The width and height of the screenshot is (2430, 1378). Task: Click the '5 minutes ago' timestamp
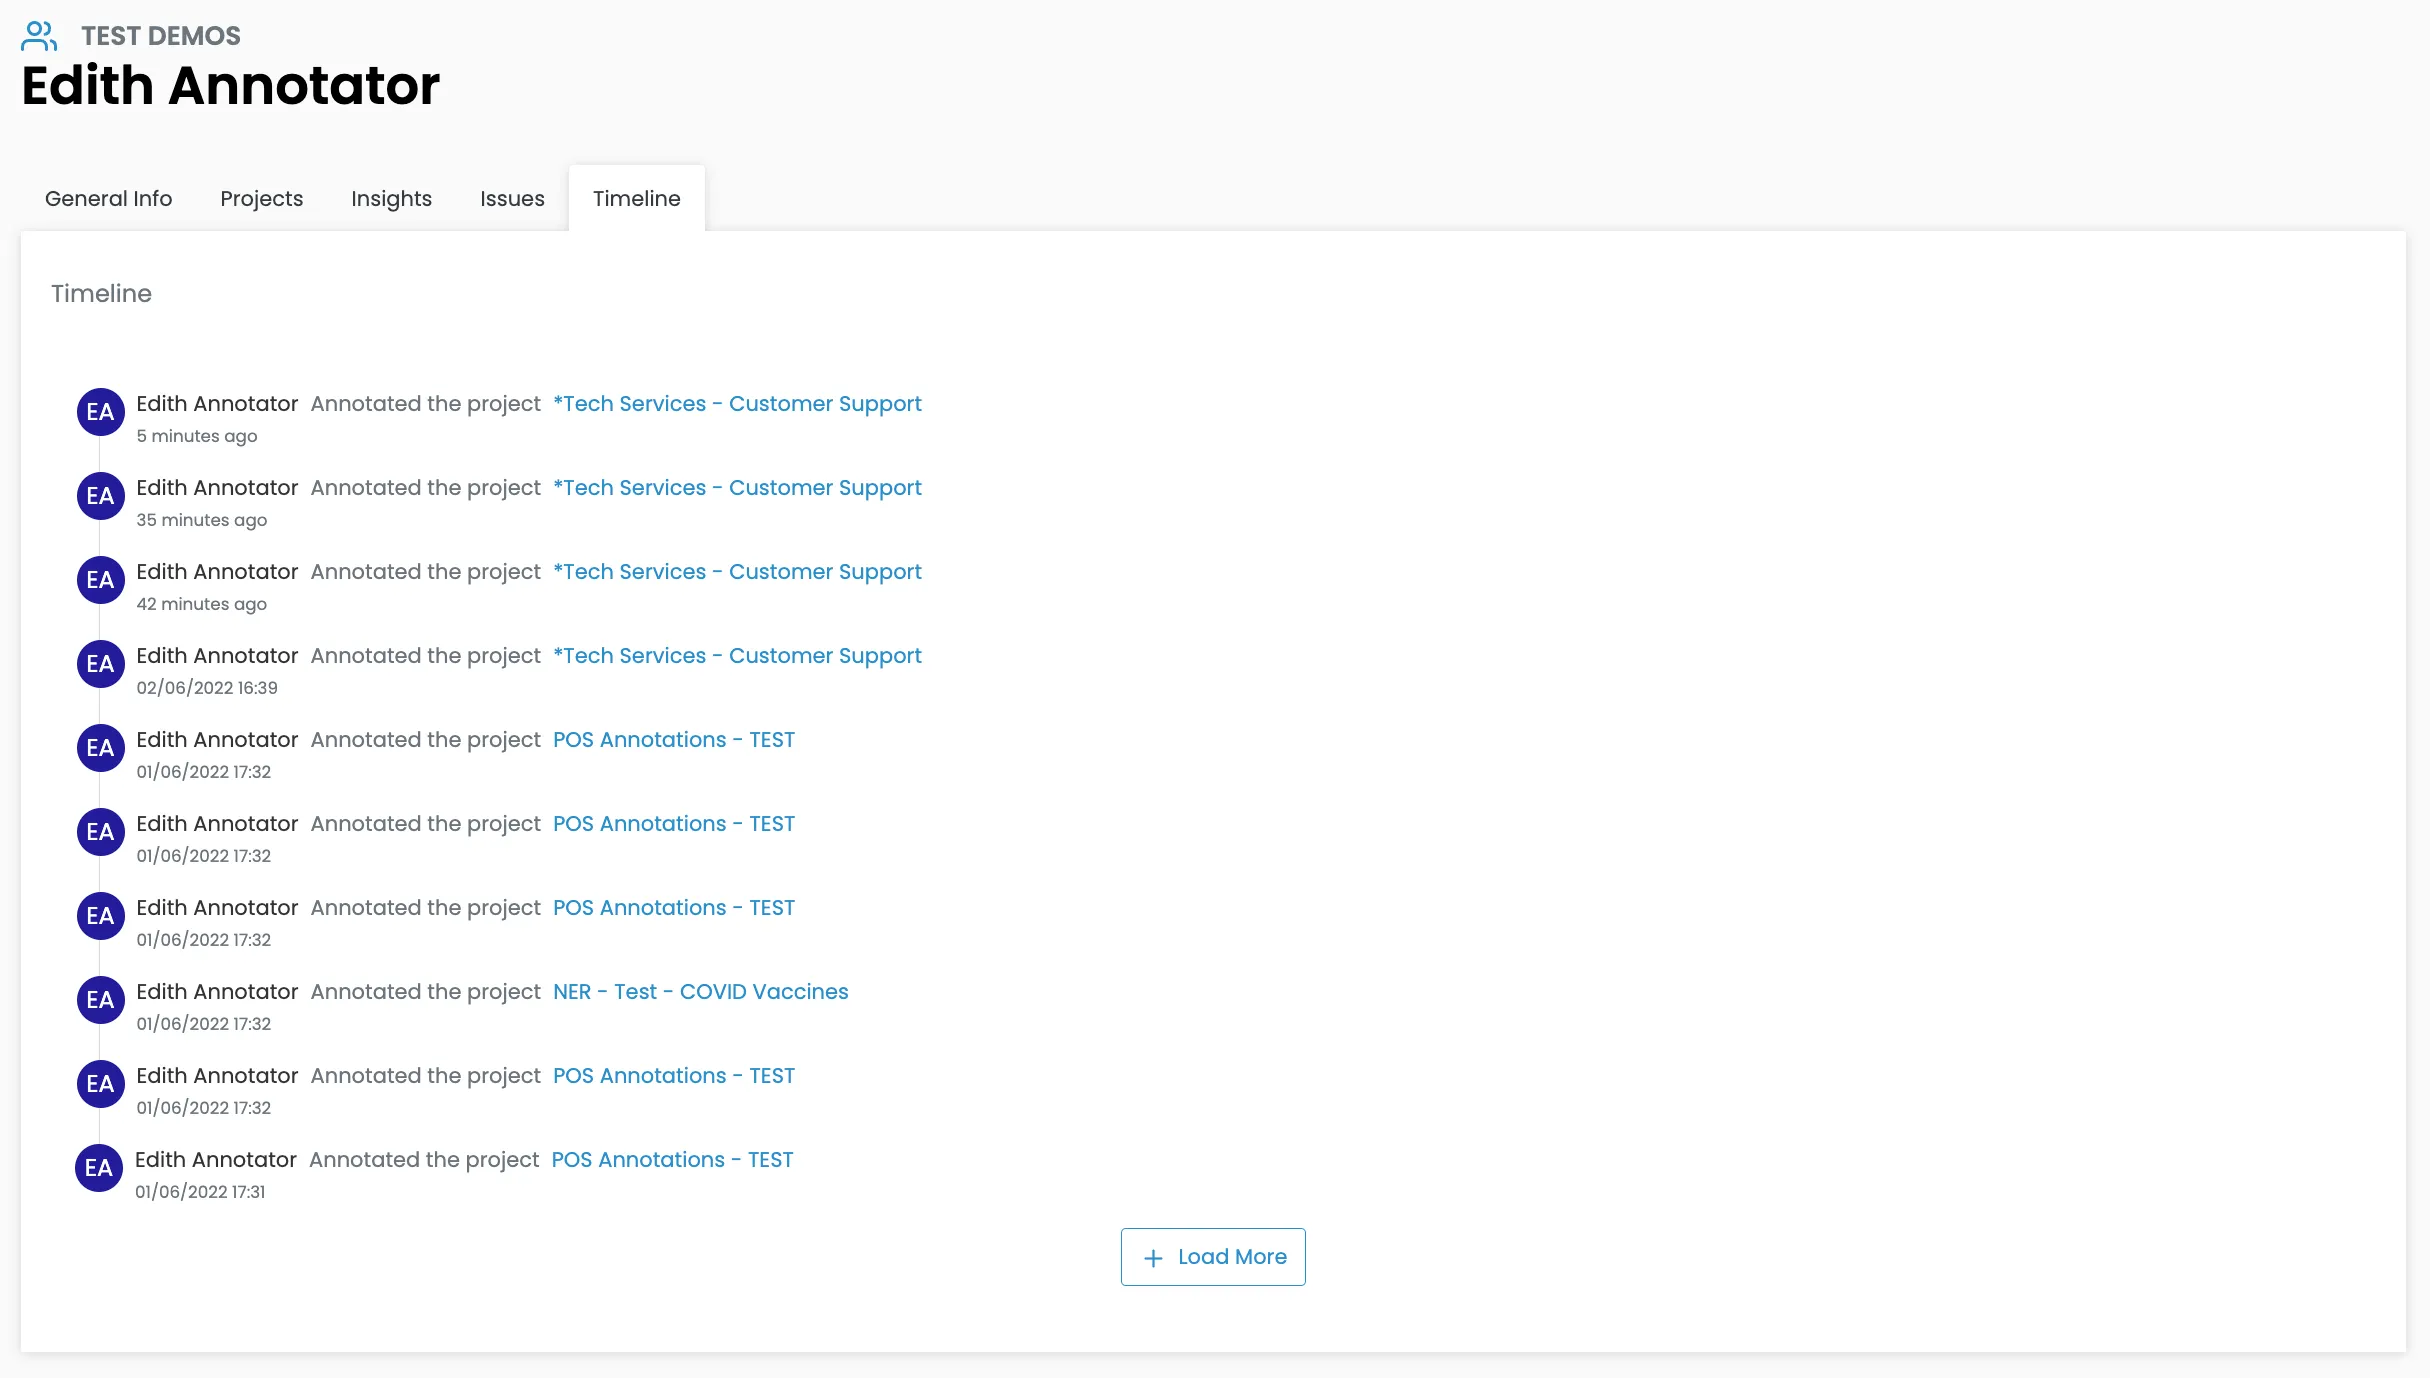(197, 436)
